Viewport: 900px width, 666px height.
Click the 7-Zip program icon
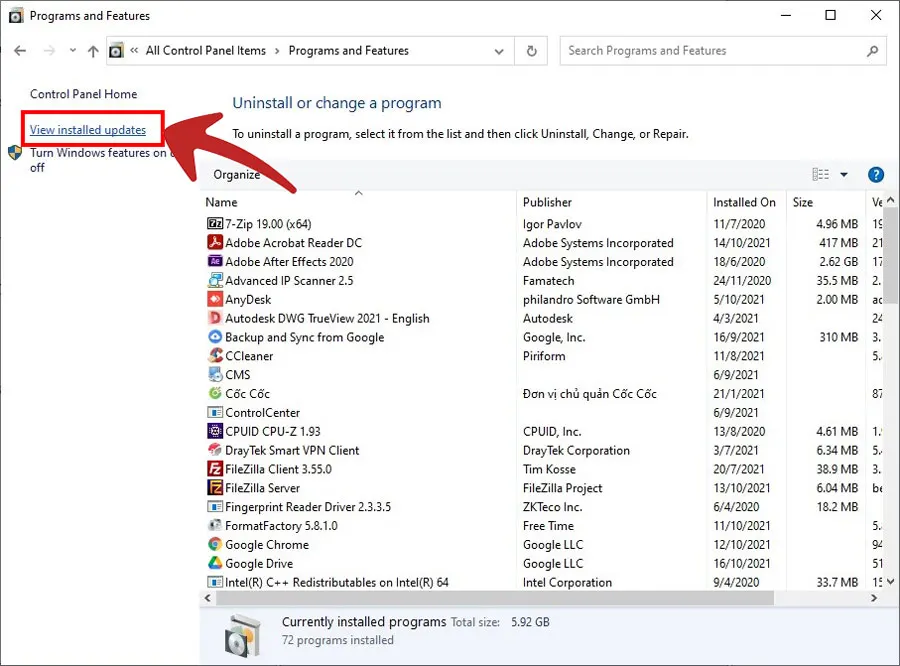point(215,223)
